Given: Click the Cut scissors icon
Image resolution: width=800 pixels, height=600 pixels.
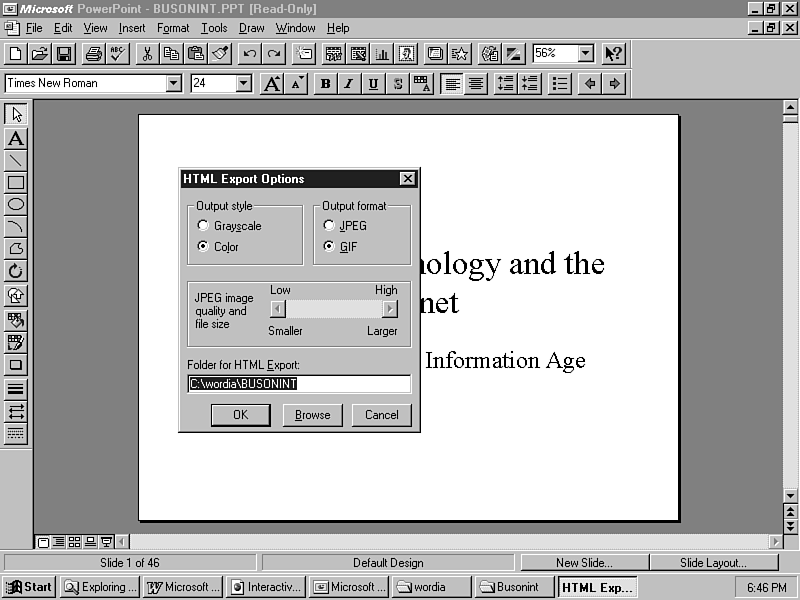Looking at the screenshot, I should click(x=147, y=54).
